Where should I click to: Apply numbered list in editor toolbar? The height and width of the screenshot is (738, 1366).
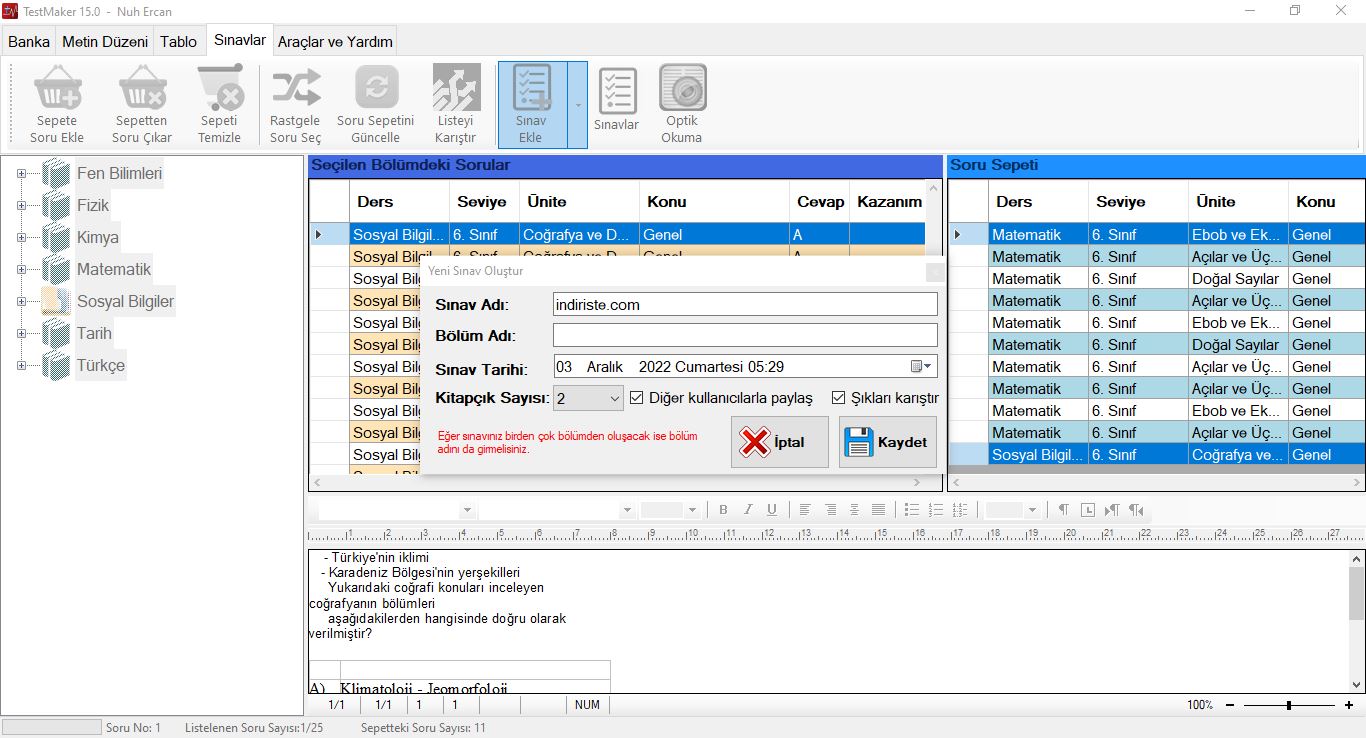tap(936, 510)
